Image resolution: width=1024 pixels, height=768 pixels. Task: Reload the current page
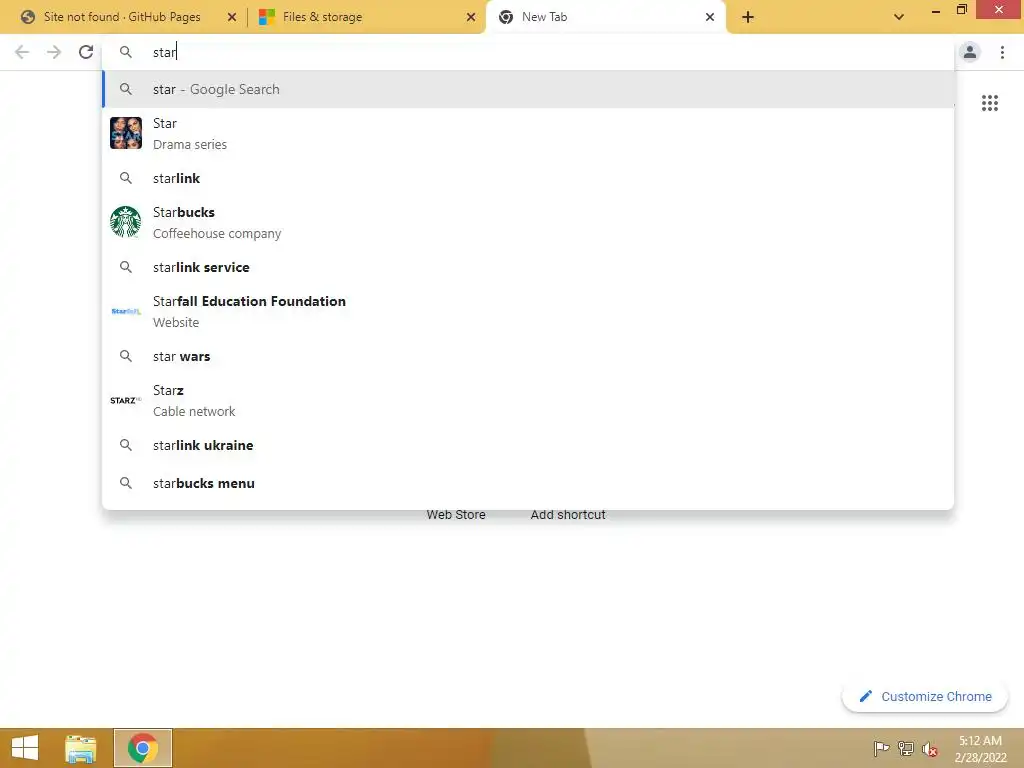[86, 52]
